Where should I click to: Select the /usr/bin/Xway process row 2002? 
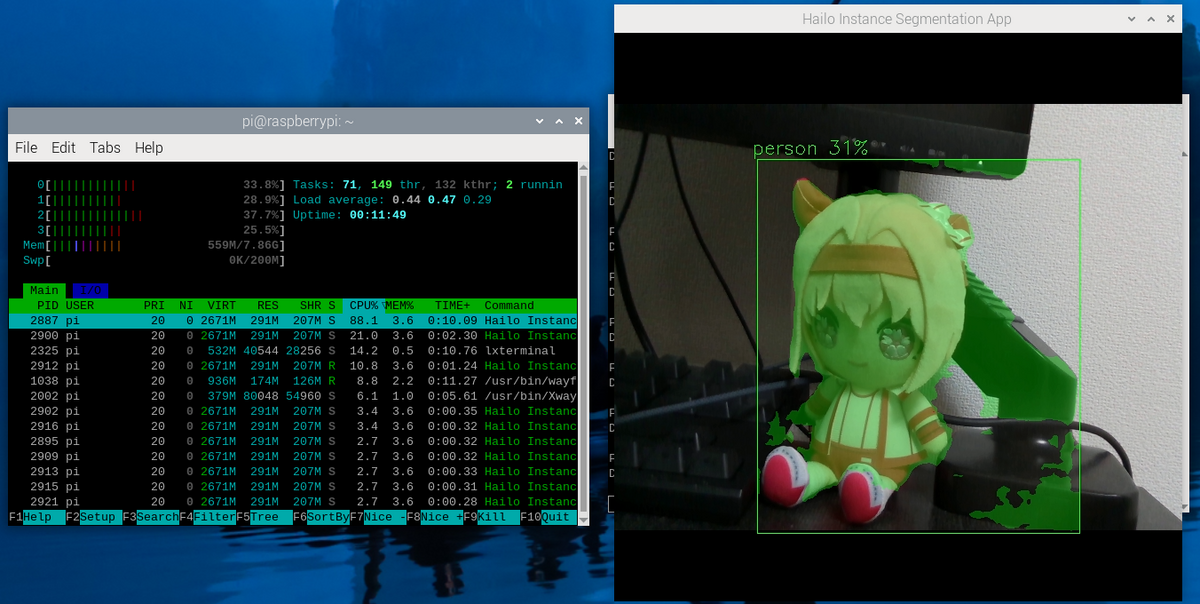point(293,396)
